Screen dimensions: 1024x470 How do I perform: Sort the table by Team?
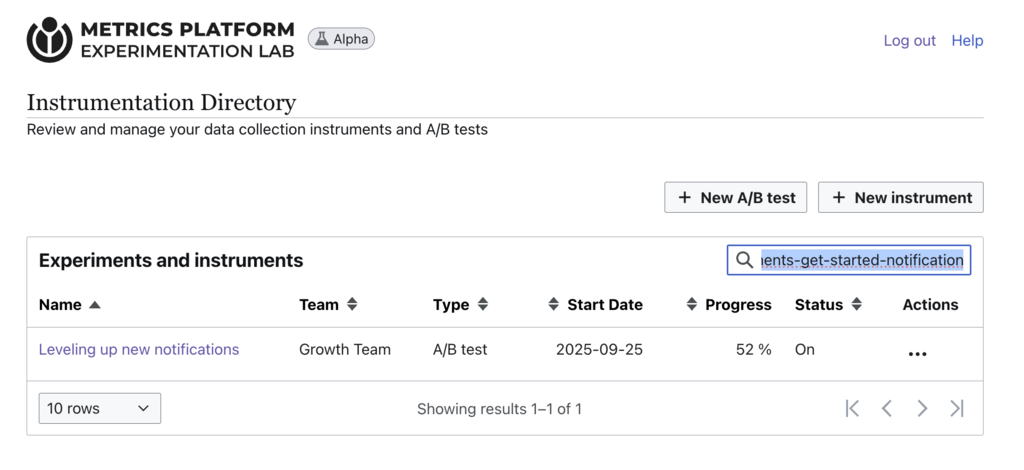(x=328, y=305)
